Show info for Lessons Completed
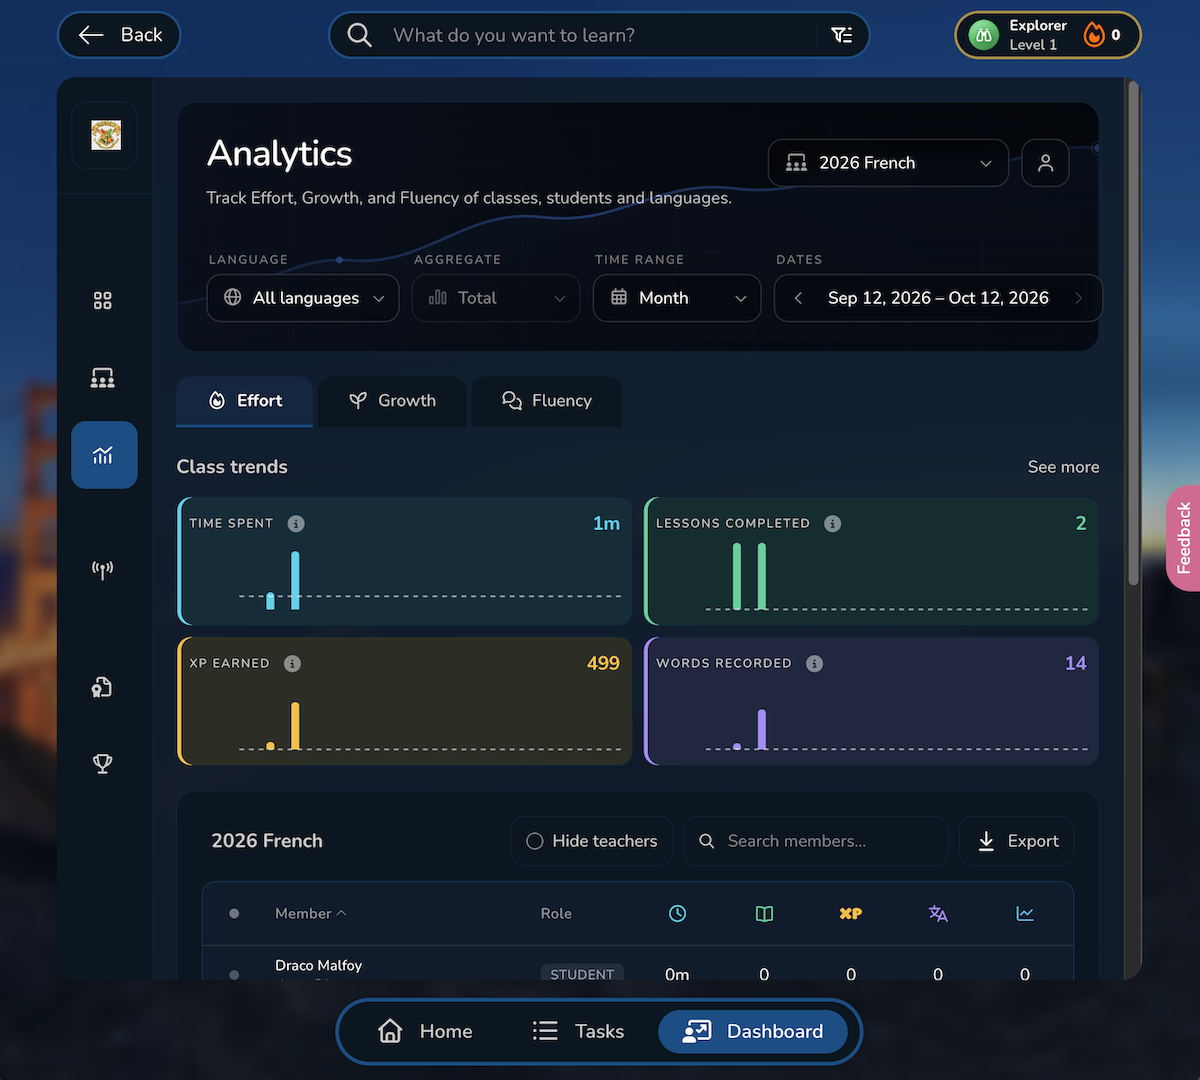1200x1080 pixels. [x=833, y=523]
